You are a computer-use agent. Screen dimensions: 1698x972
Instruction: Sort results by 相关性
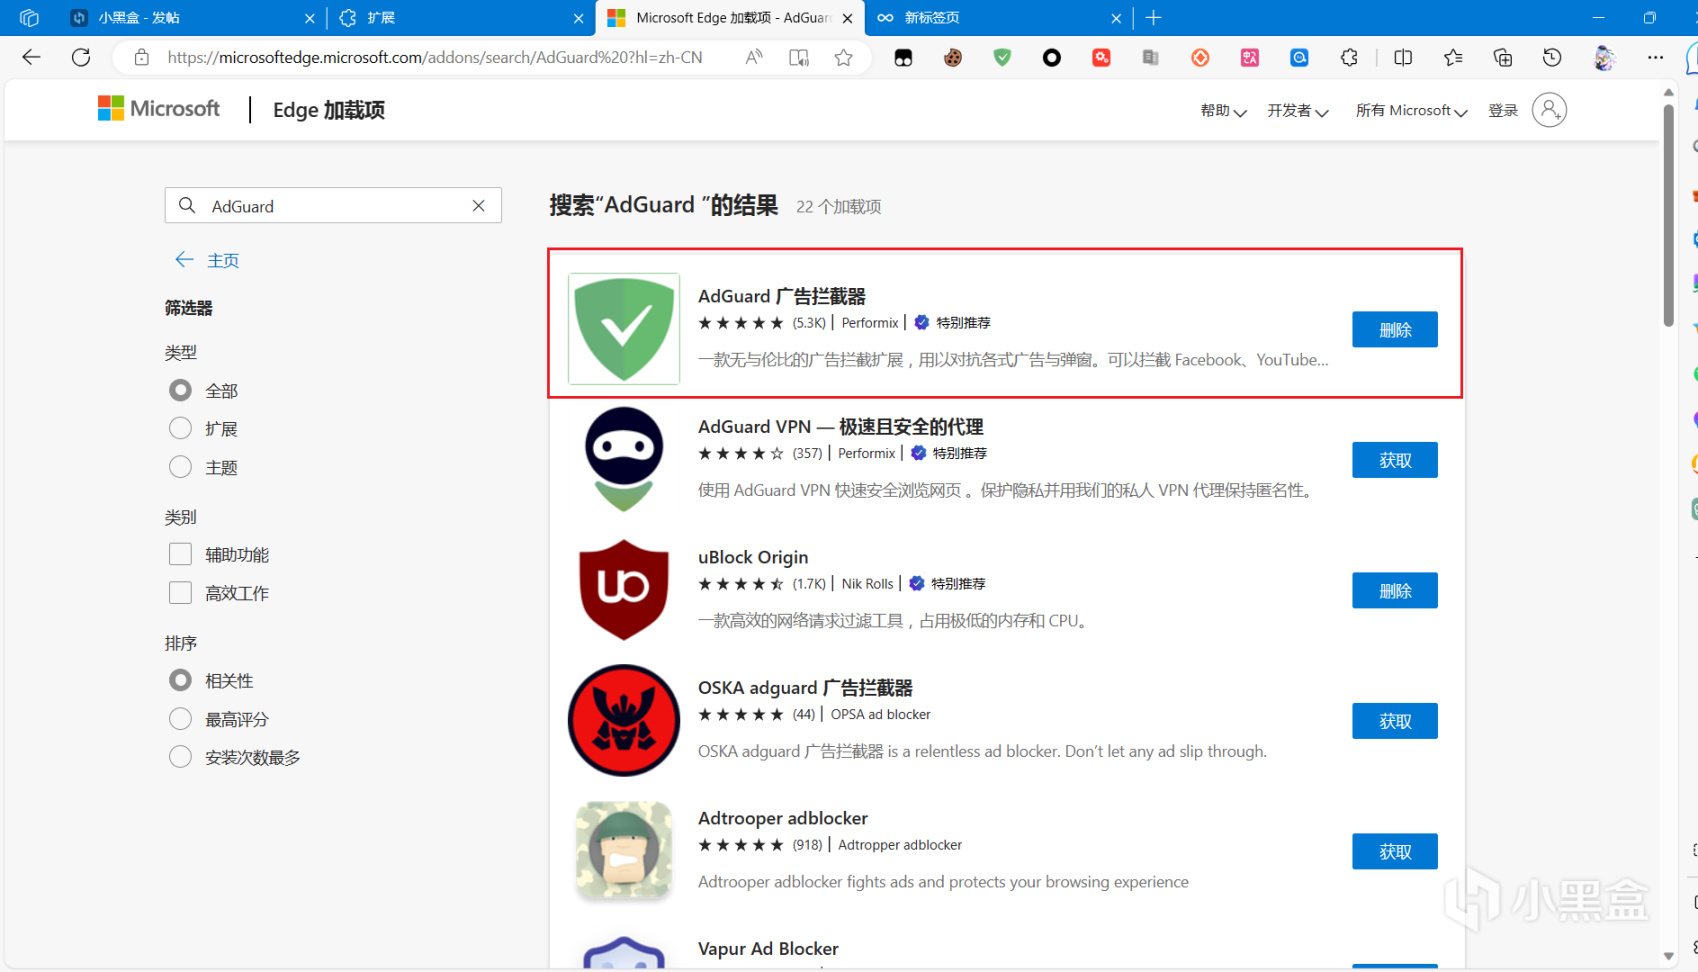click(x=180, y=680)
